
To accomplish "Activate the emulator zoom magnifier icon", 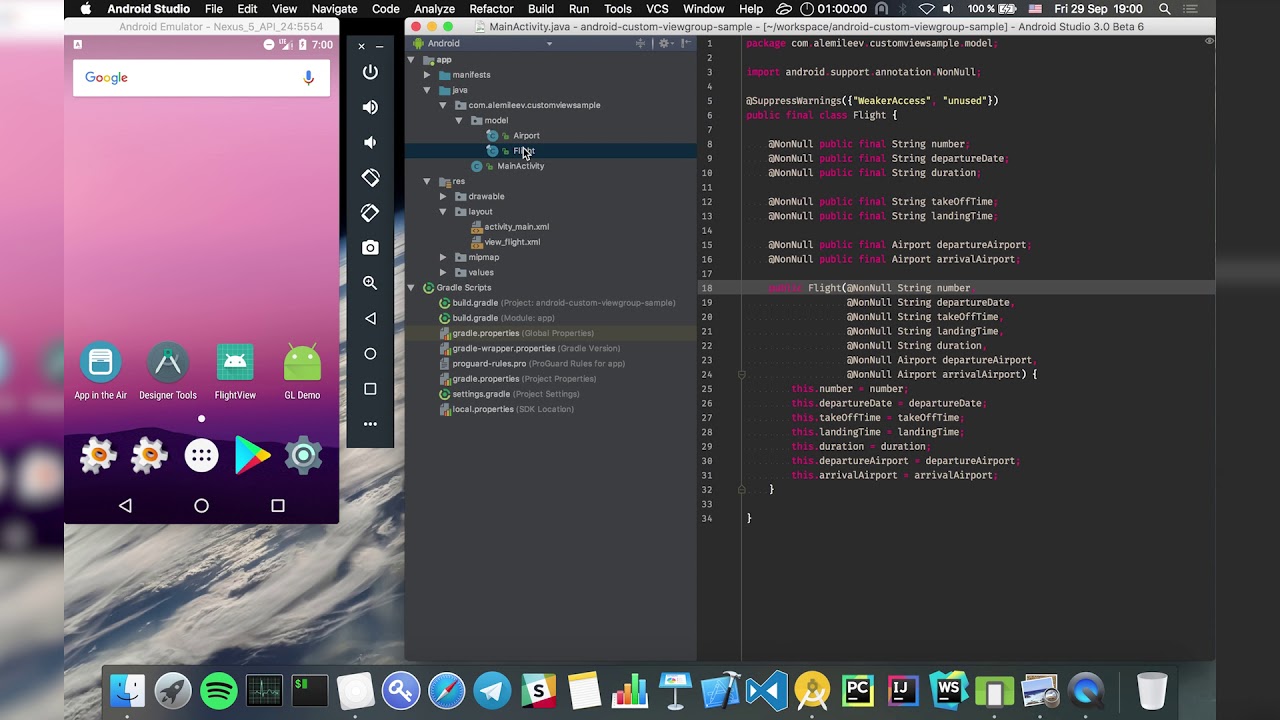I will pos(370,283).
